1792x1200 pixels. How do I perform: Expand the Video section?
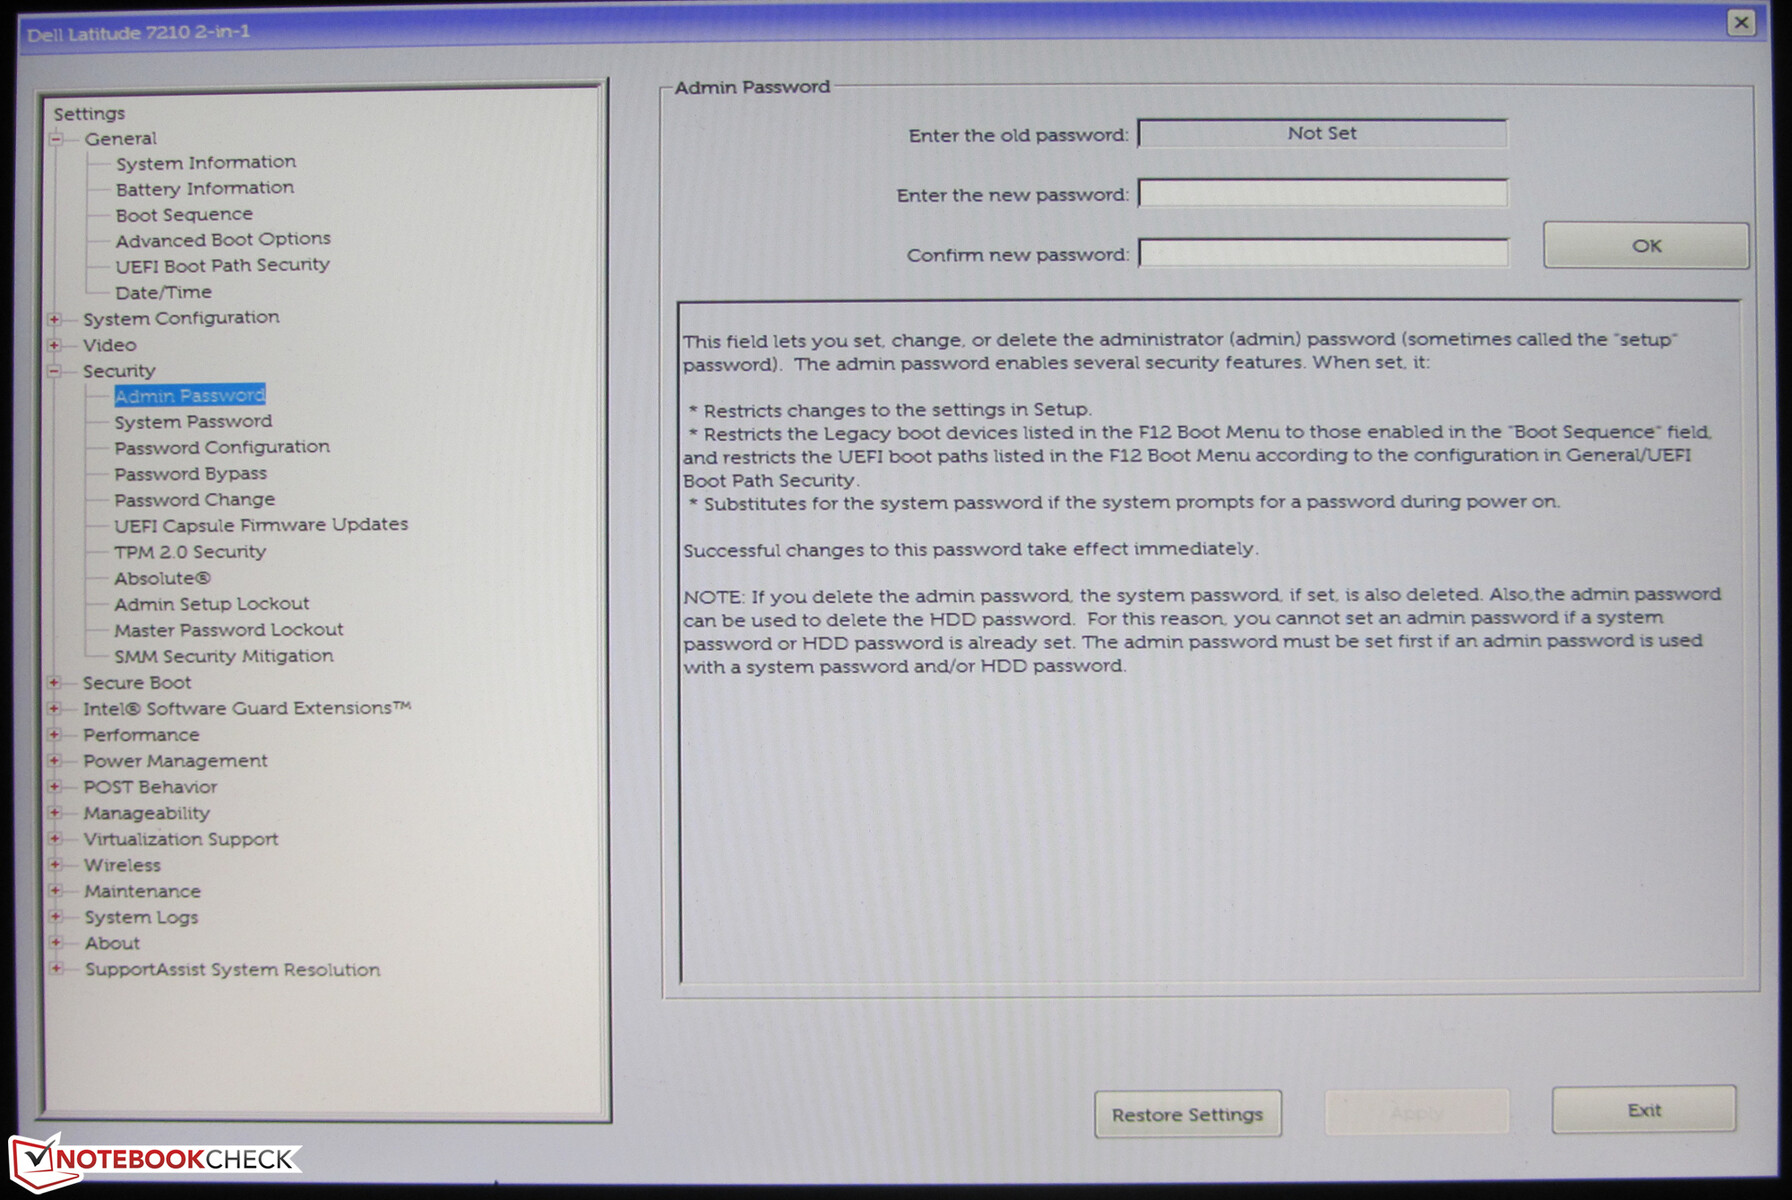click(x=55, y=345)
